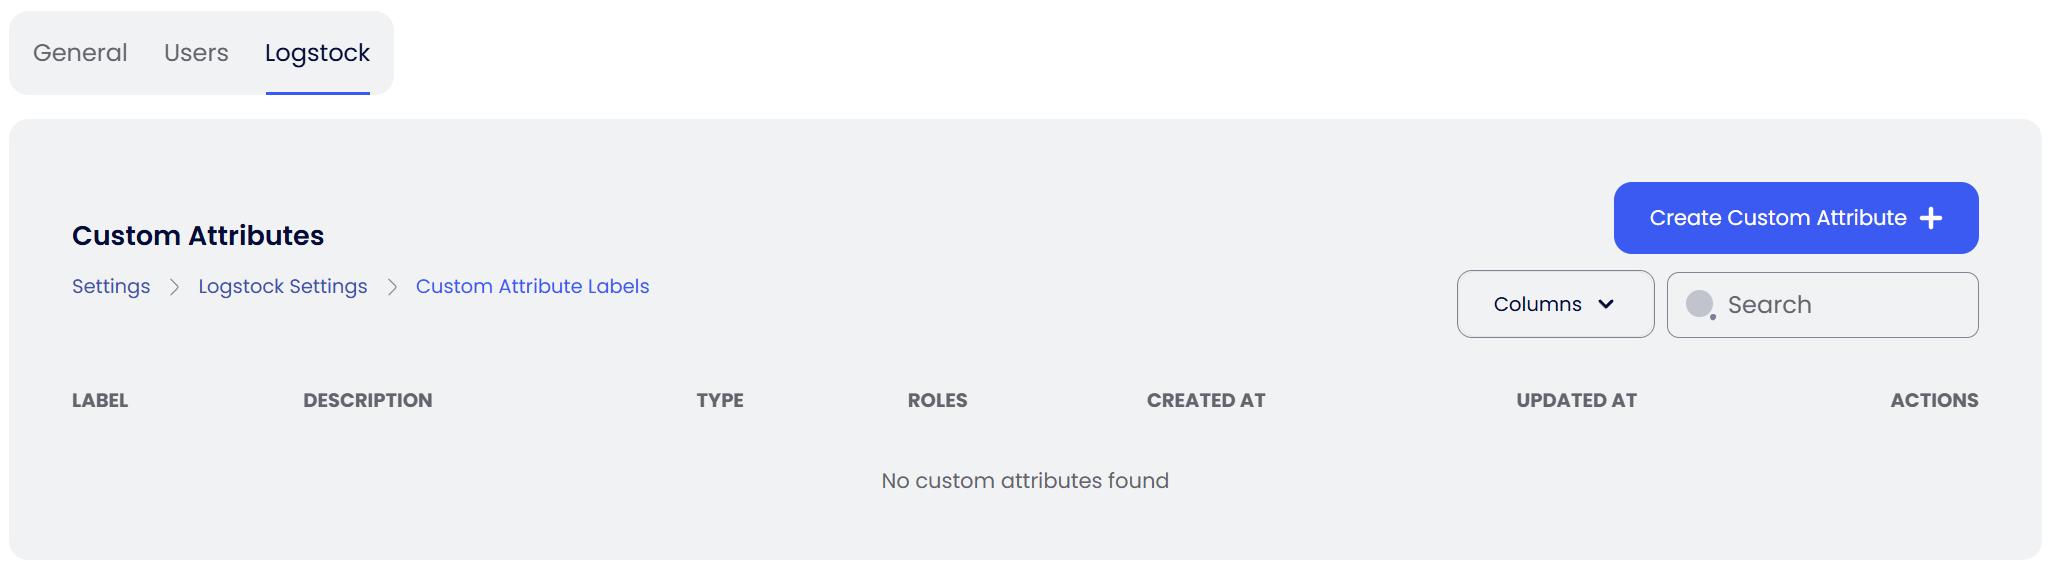Switch to the General tab
Image resolution: width=2052 pixels, height=574 pixels.
(x=80, y=53)
